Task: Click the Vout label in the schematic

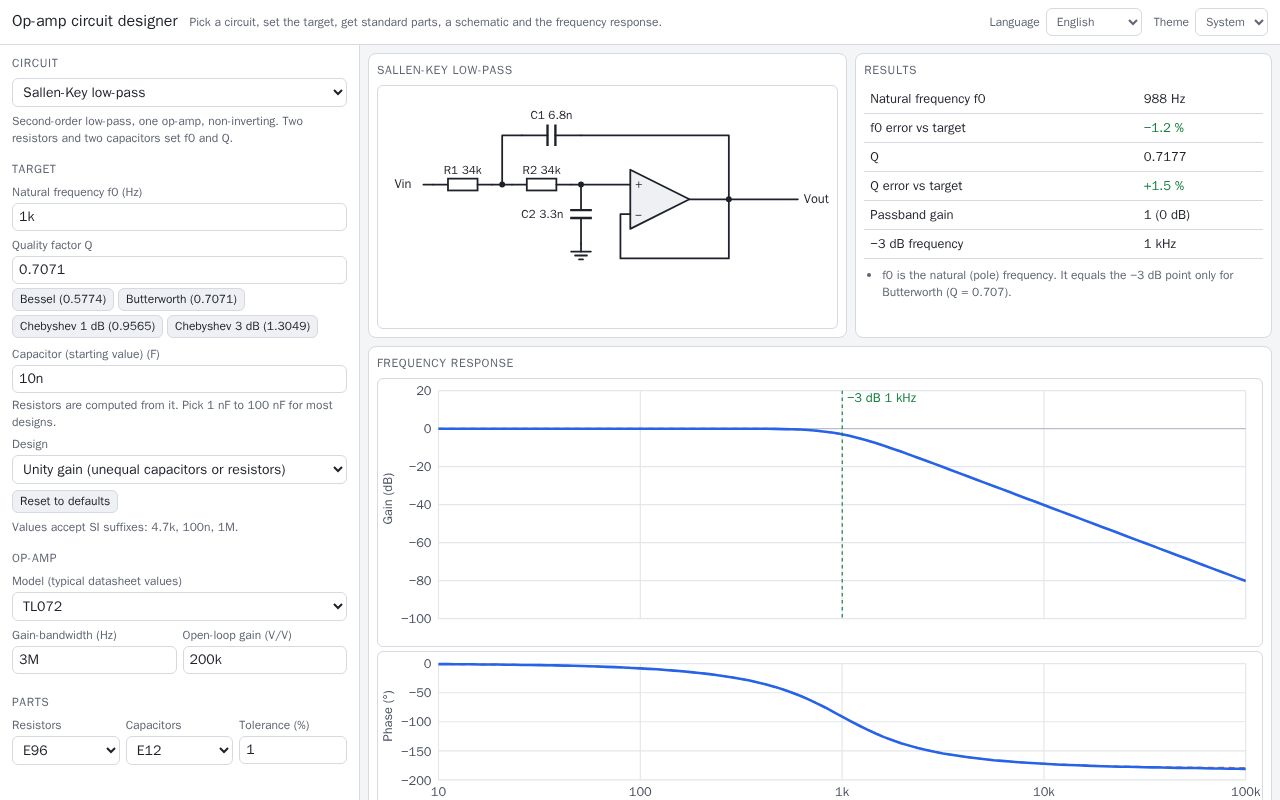Action: click(x=816, y=199)
